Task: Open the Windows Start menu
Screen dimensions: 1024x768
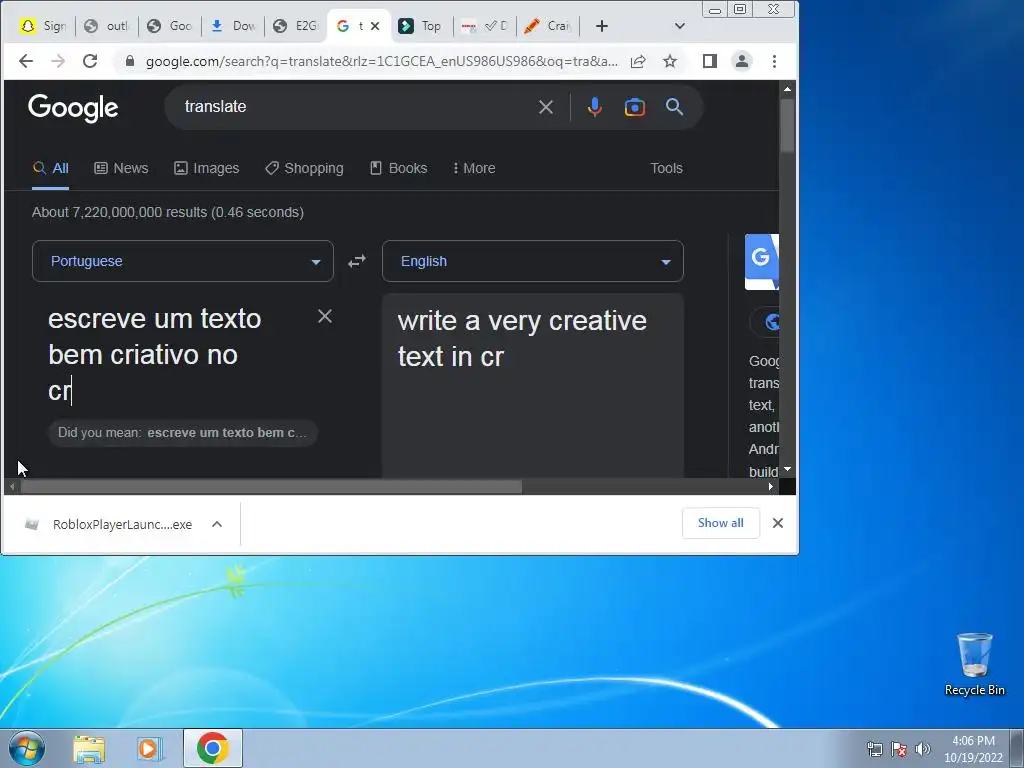Action: [27, 748]
